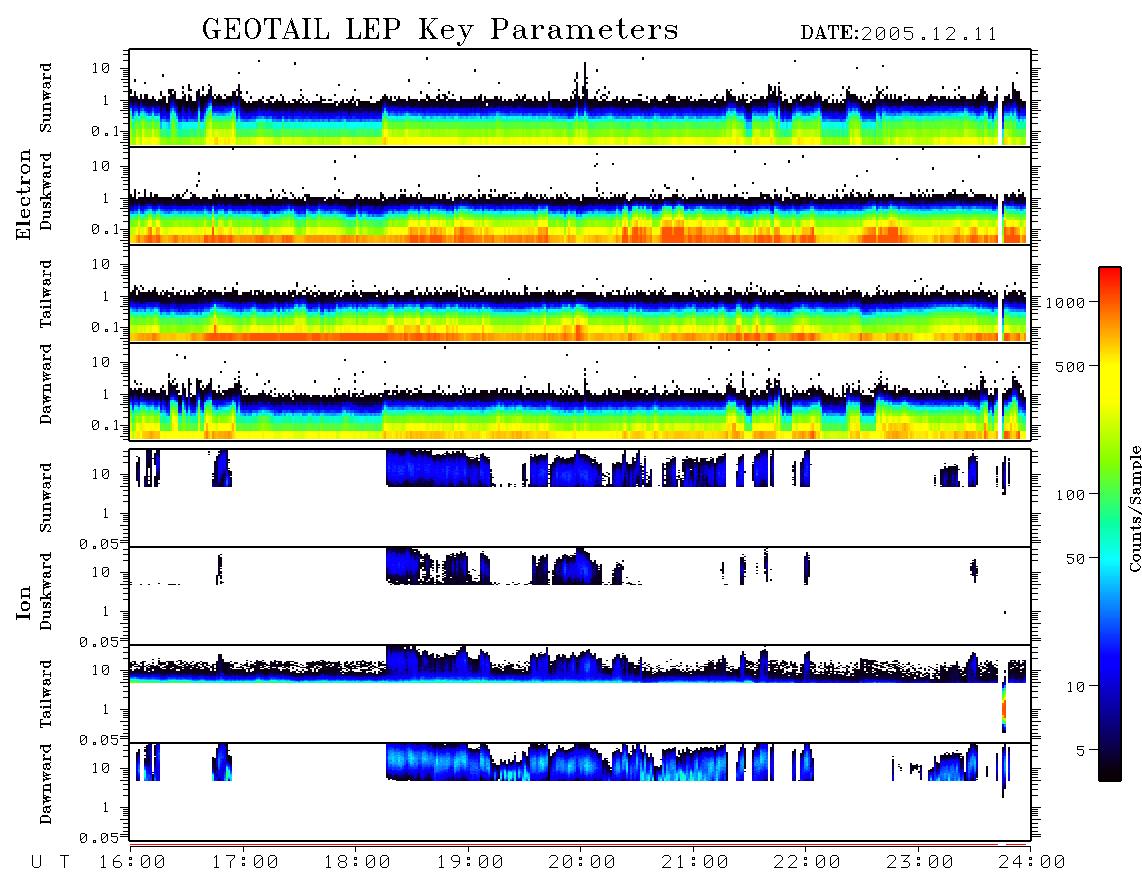The image size is (1142, 880).
Task: Click the 19:00 time axis tick label
Action: pyautogui.click(x=470, y=863)
